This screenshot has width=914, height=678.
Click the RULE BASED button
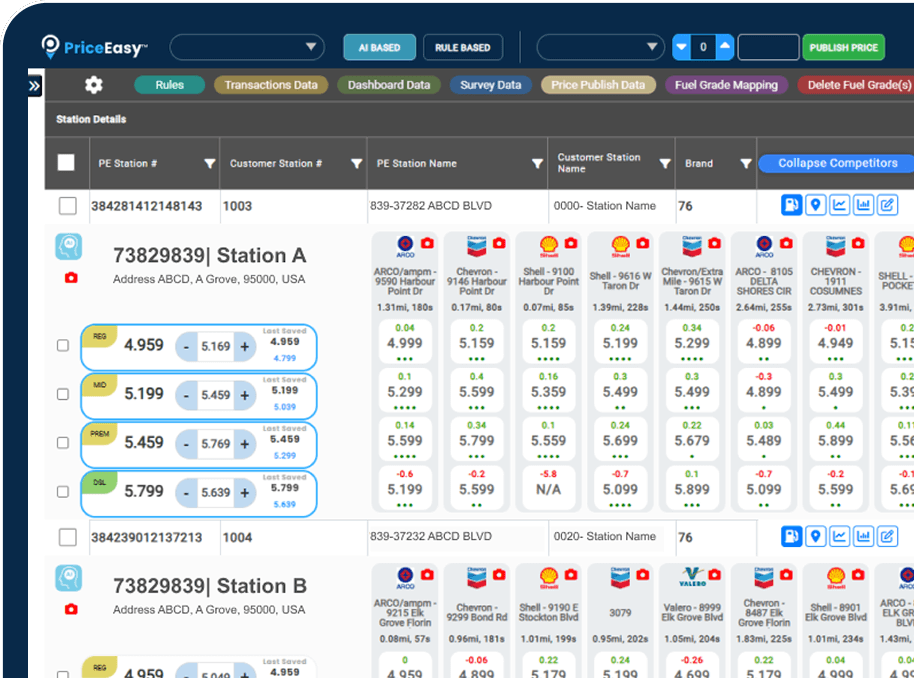(463, 47)
